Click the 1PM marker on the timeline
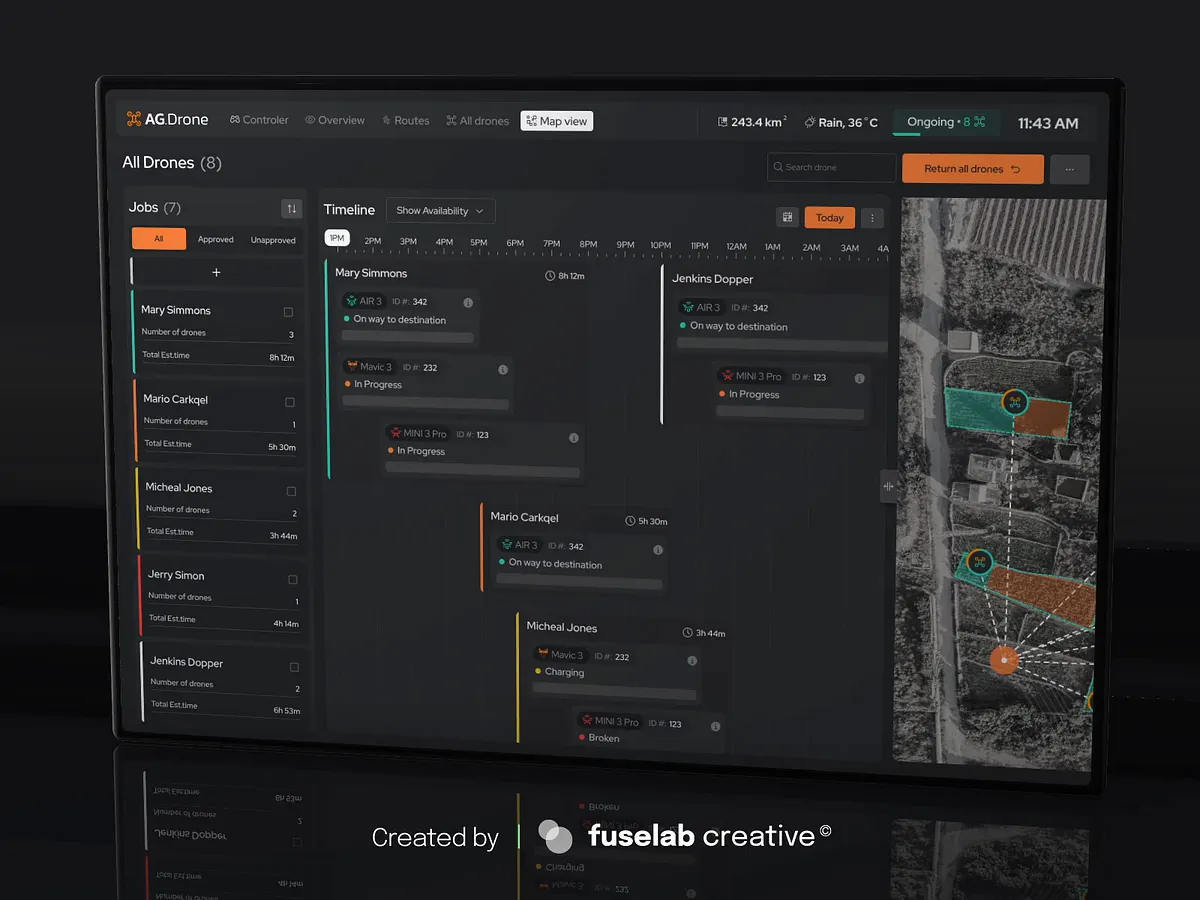This screenshot has height=900, width=1200. click(x=337, y=237)
